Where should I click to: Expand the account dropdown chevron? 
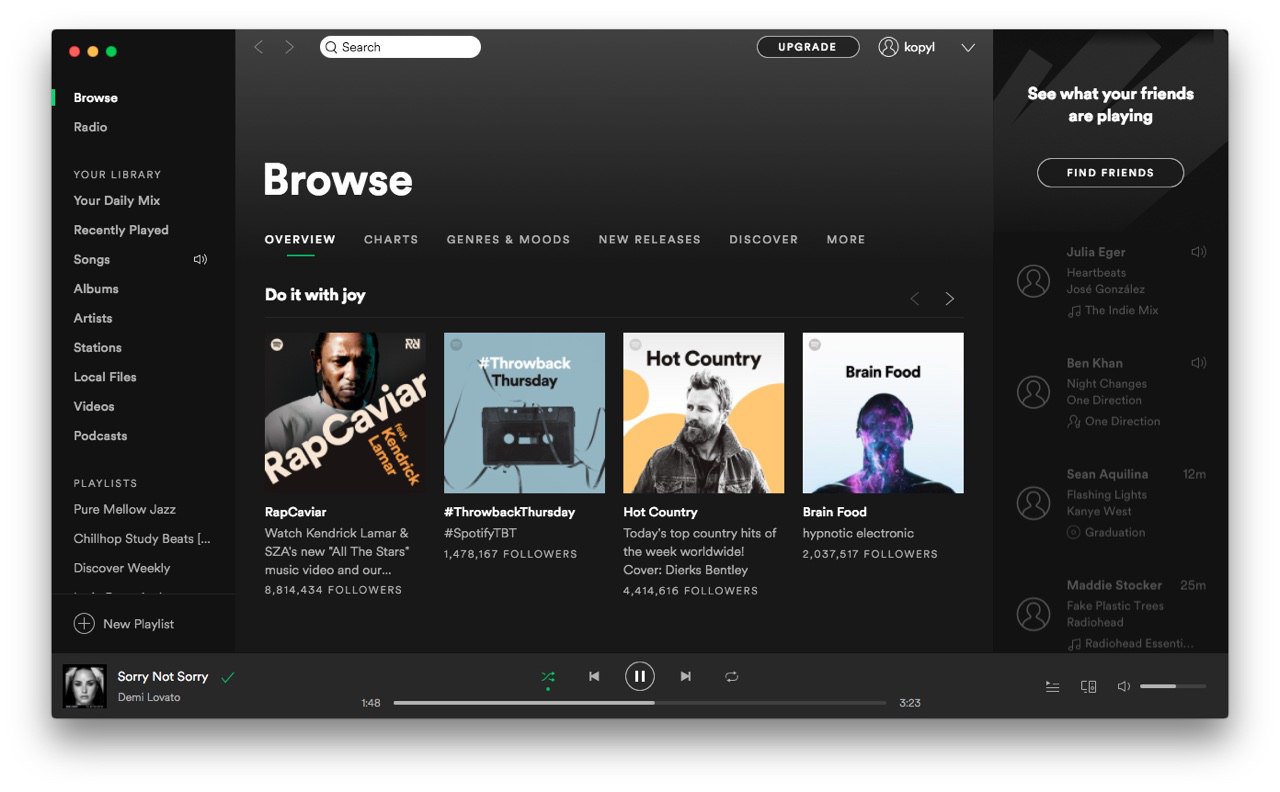point(967,47)
